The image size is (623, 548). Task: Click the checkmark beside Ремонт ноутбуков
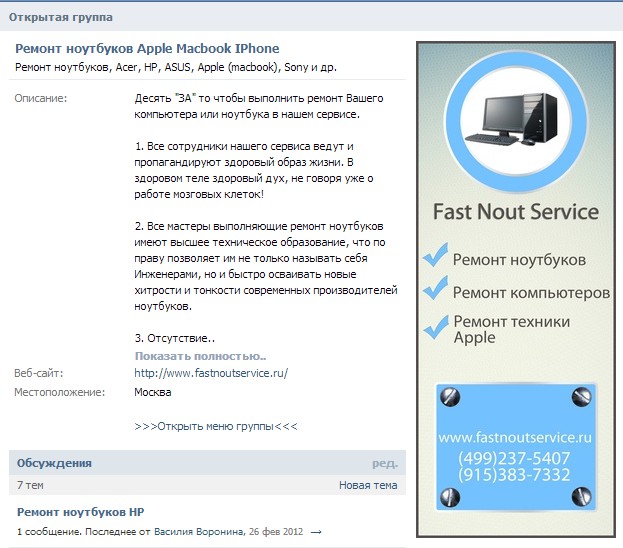click(435, 255)
